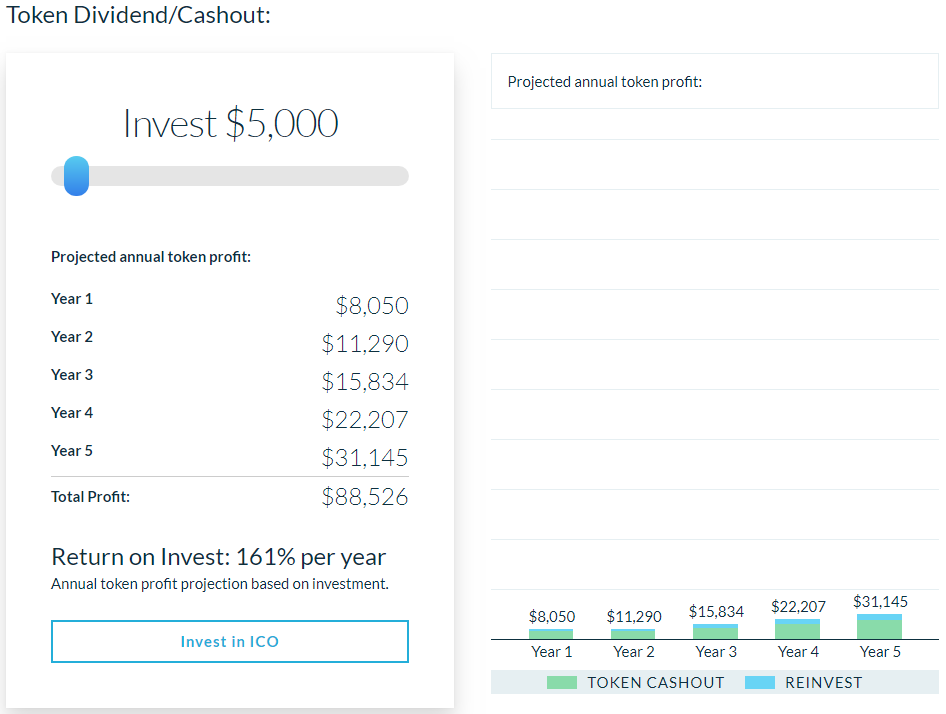Click the Year 3 chart bar
946x714 pixels.
pos(715,632)
